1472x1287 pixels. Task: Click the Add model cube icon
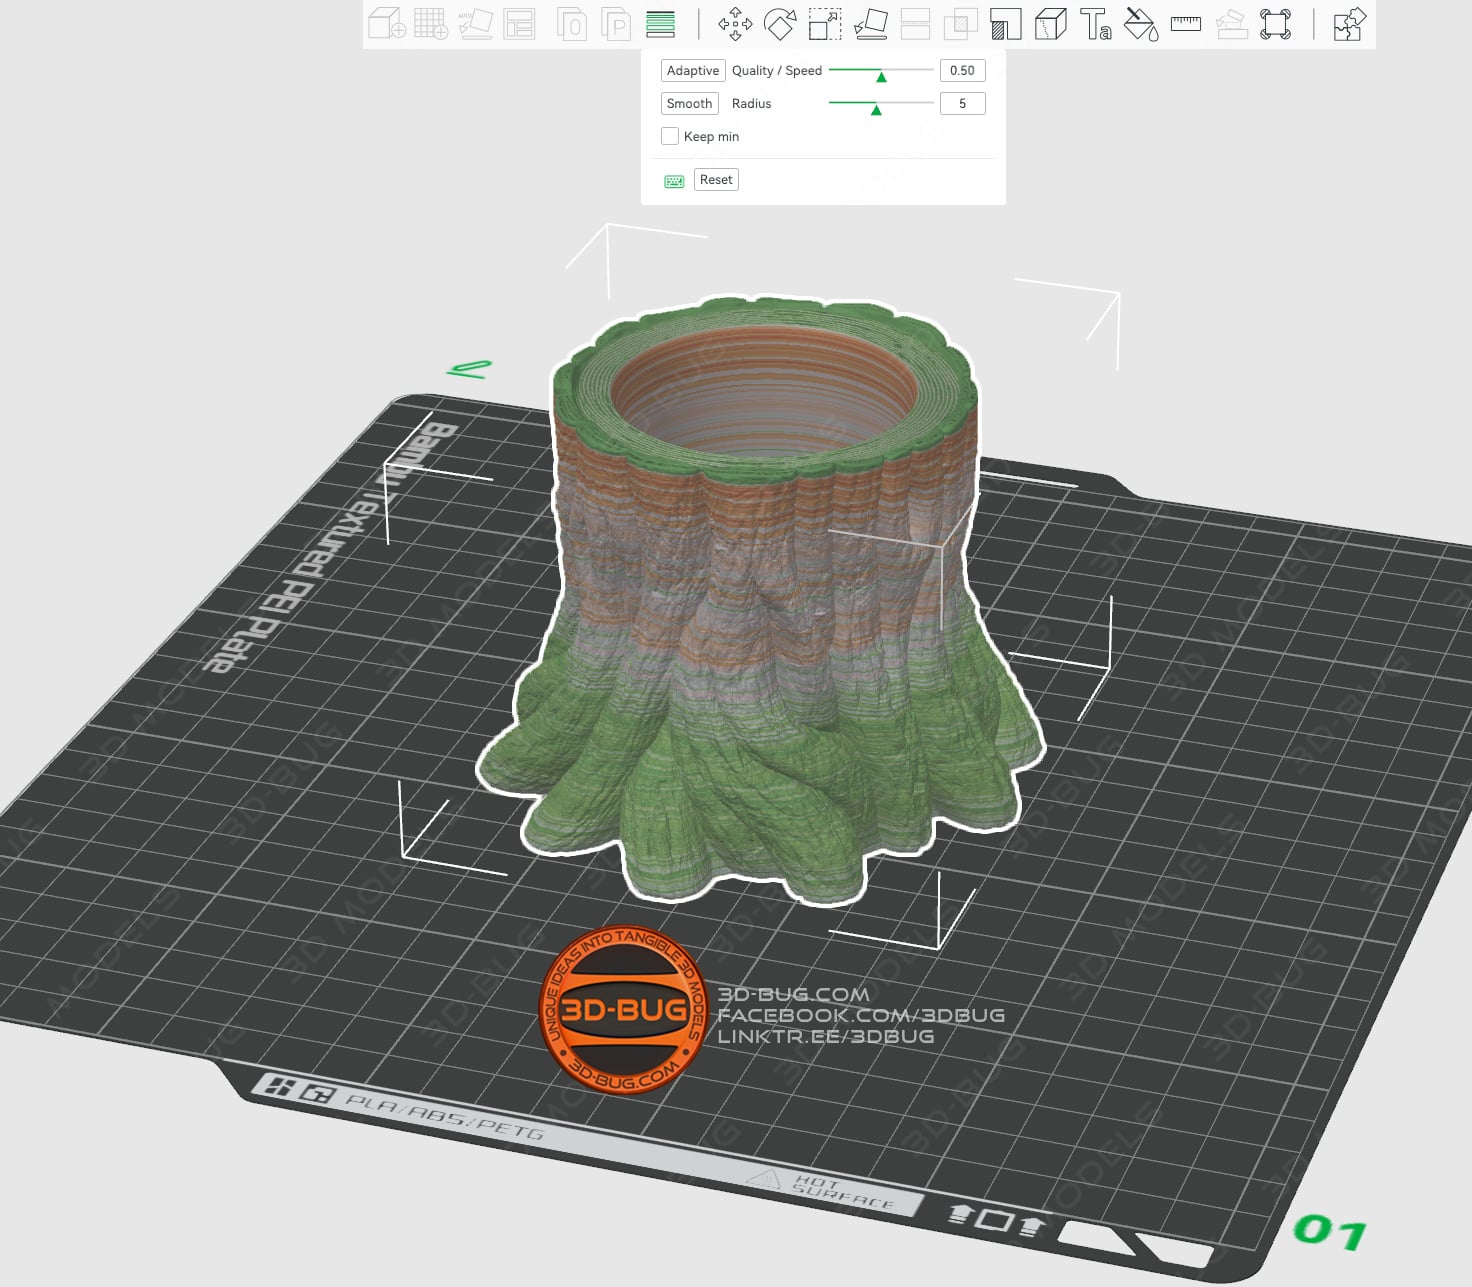[387, 24]
